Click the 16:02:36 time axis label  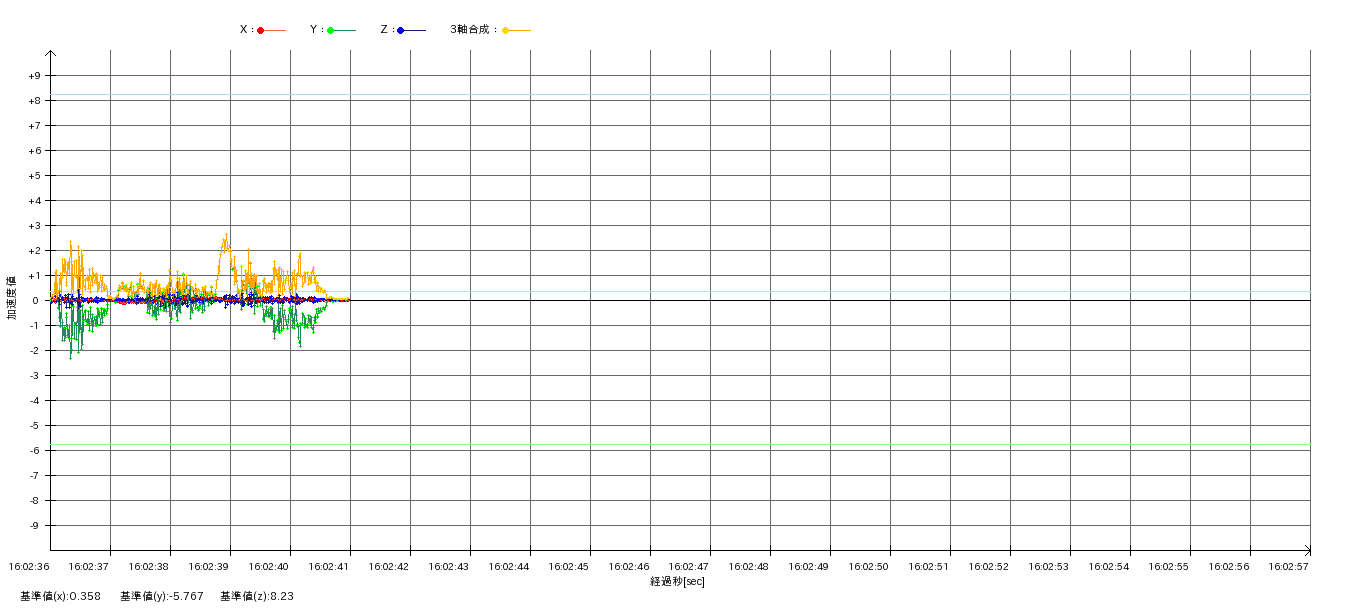coord(29,566)
